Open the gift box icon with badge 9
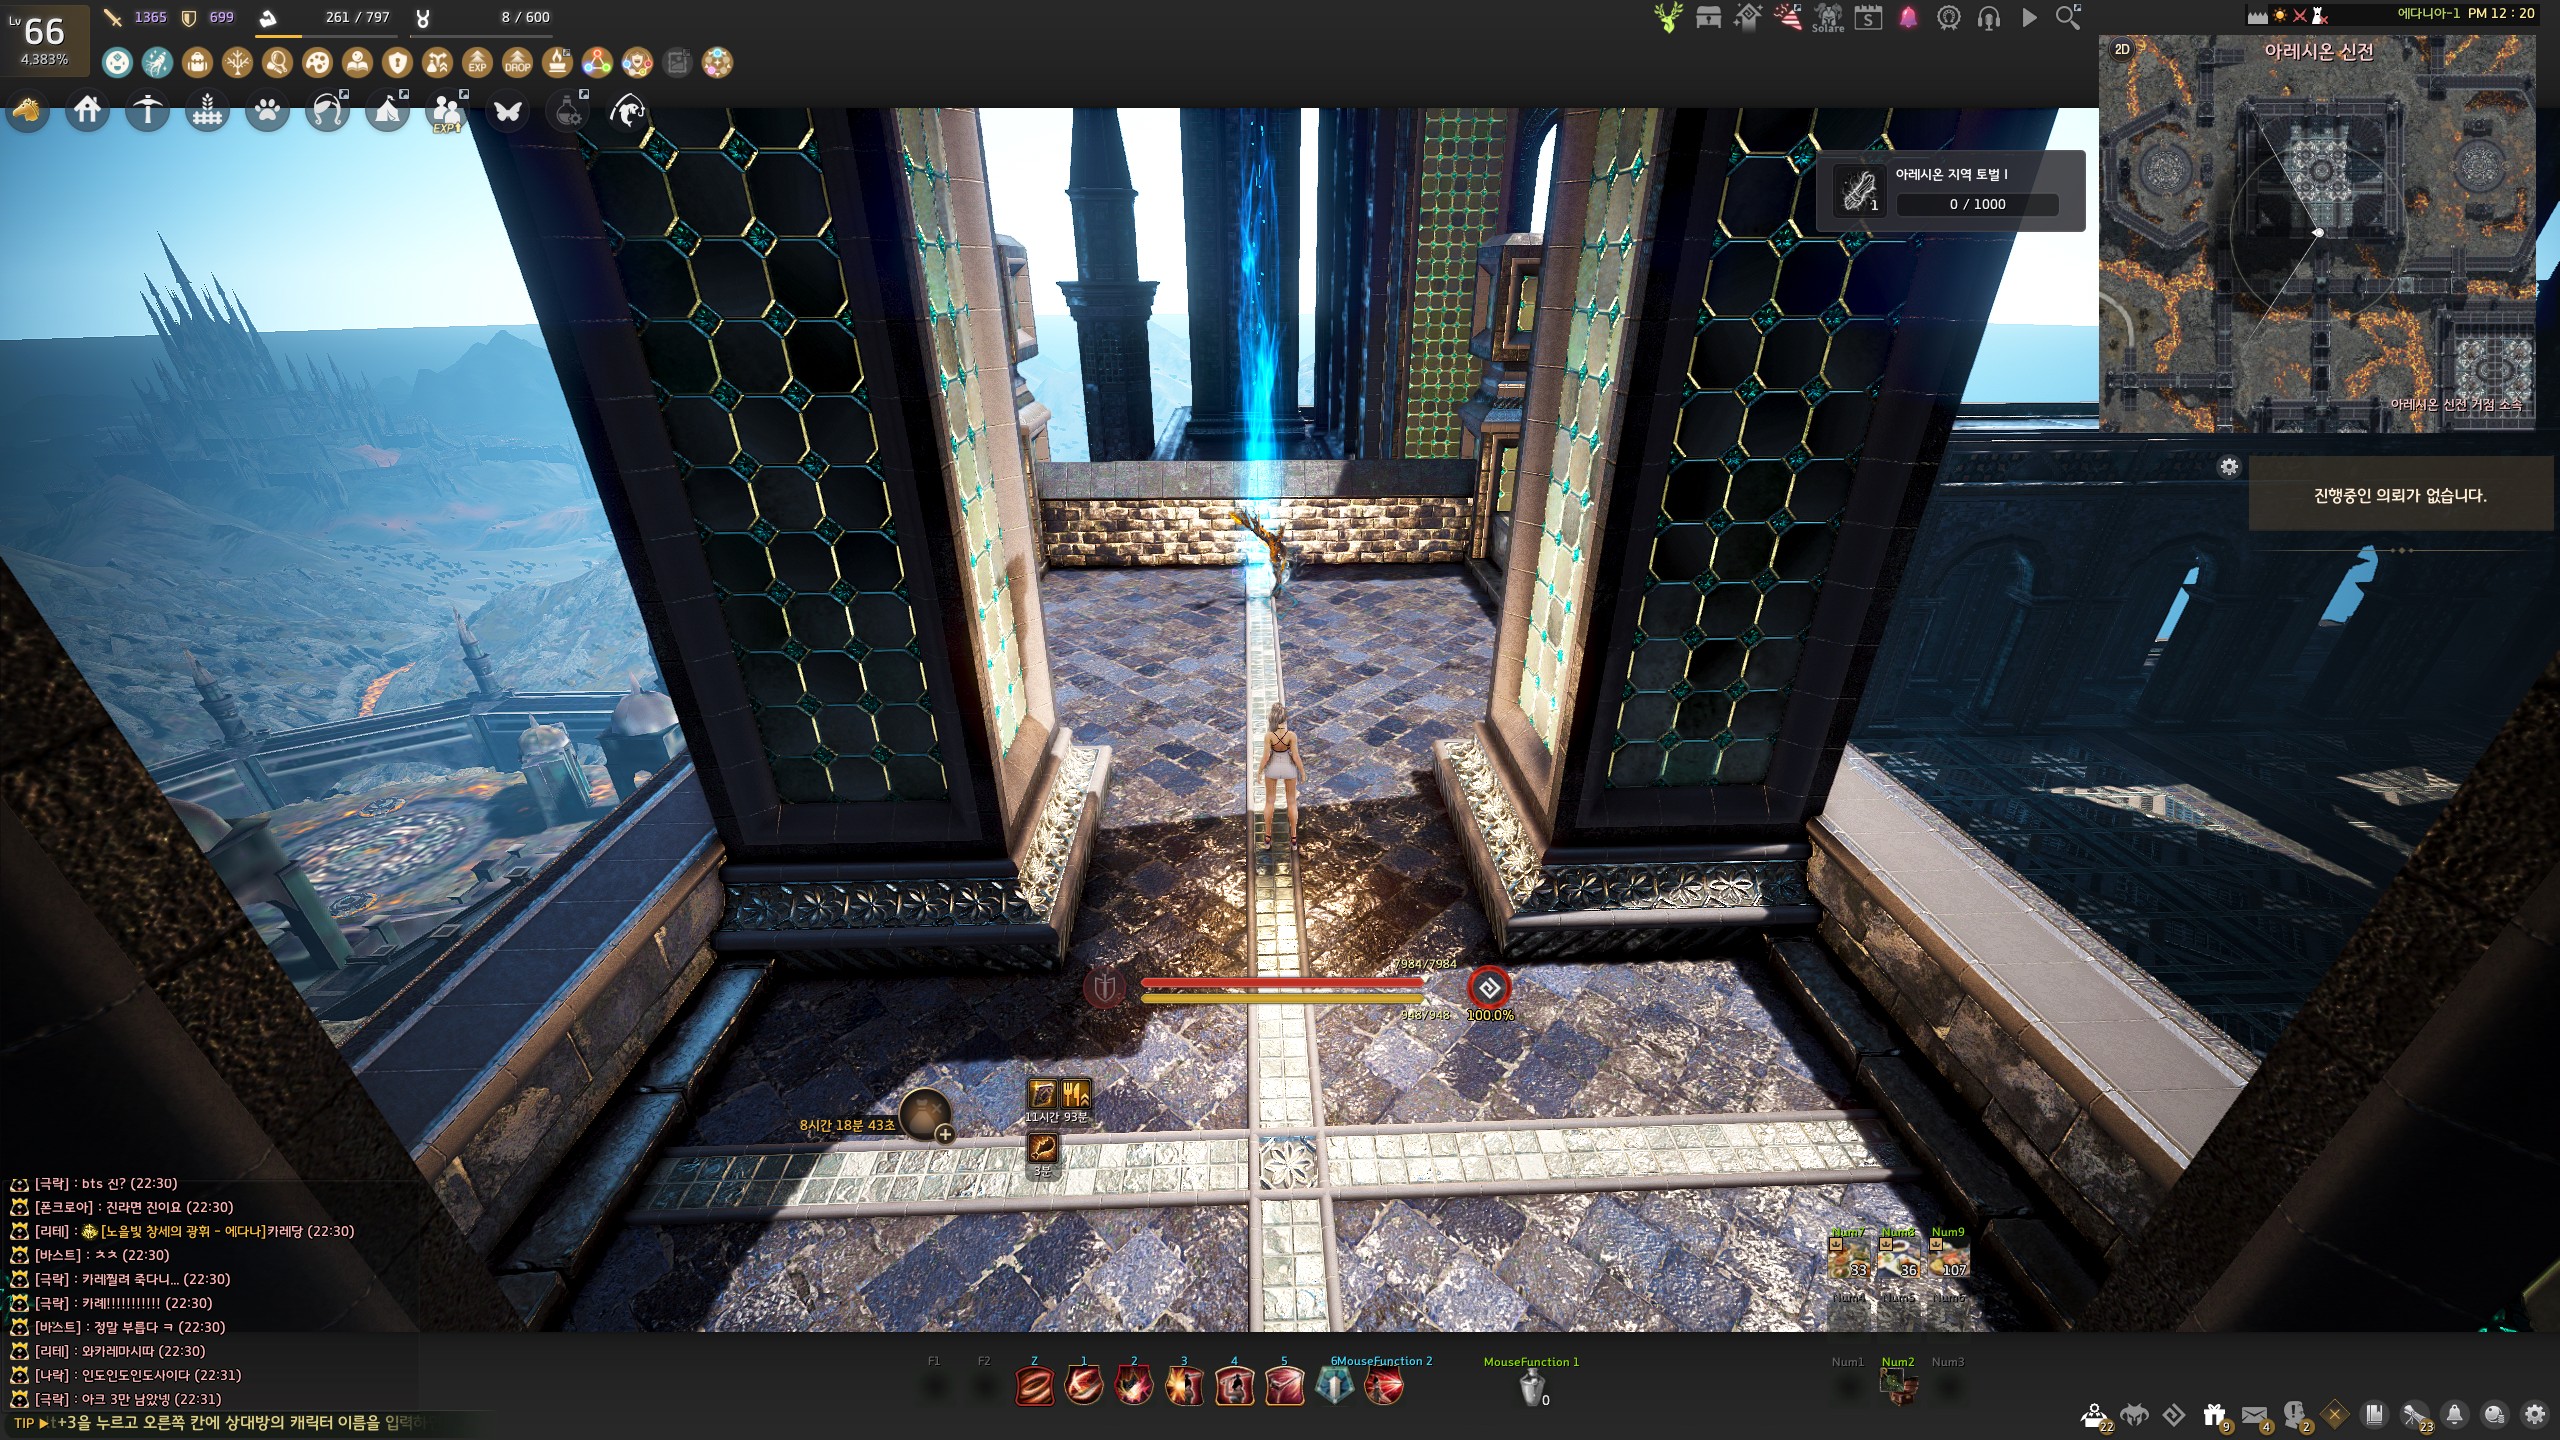 coord(2214,1415)
